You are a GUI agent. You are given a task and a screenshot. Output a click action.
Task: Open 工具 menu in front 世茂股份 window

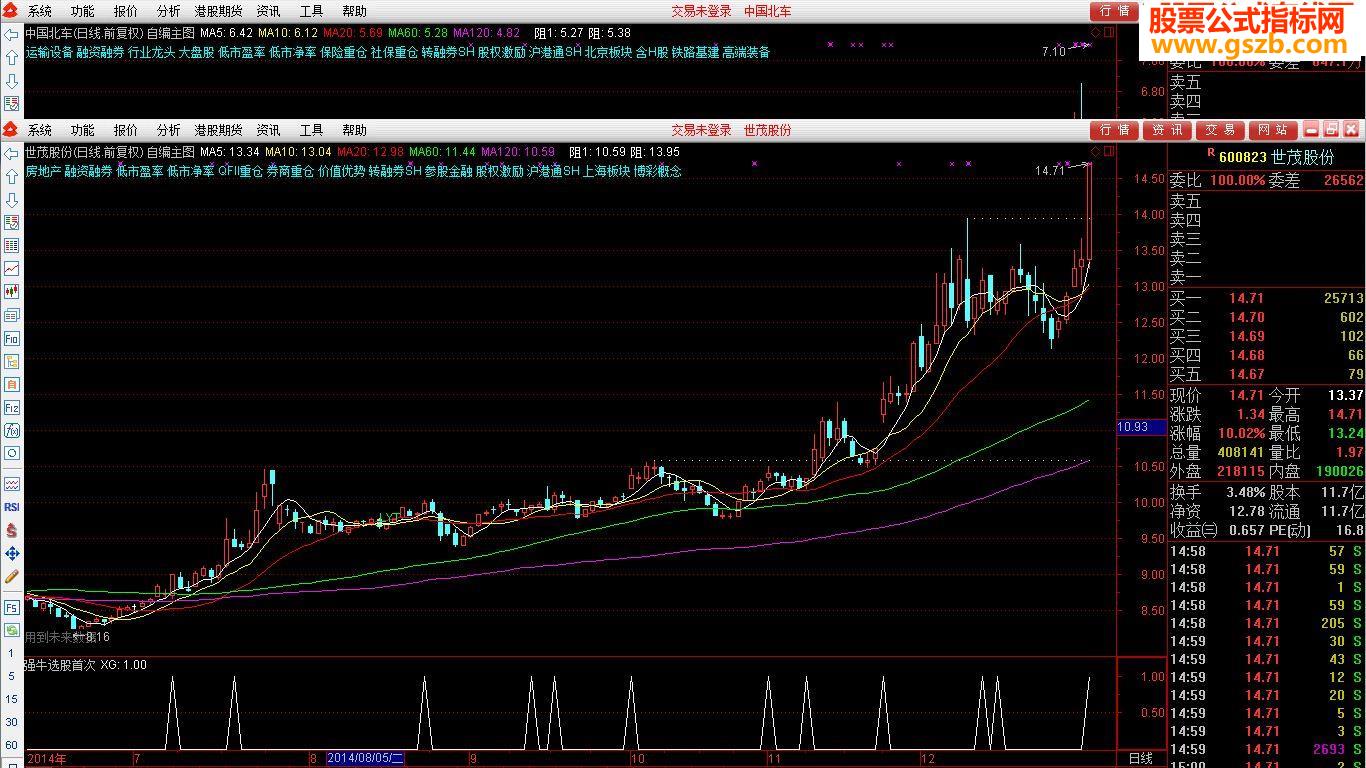312,130
